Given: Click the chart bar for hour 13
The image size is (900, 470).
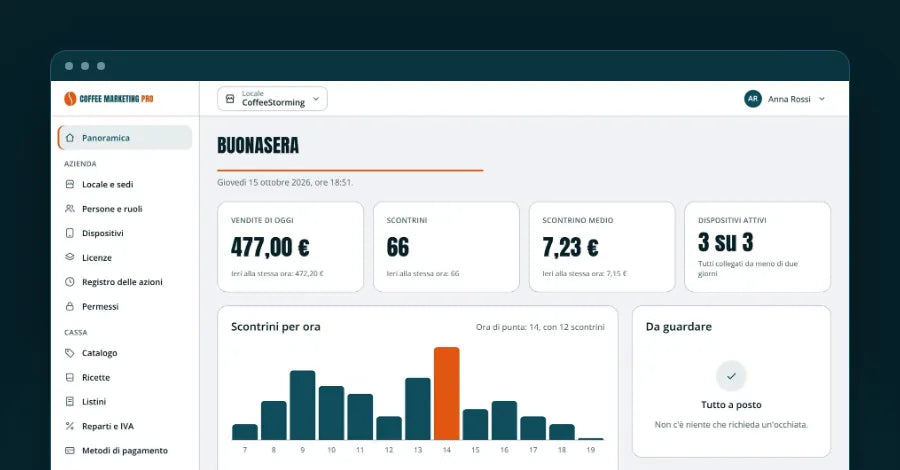Looking at the screenshot, I should tap(418, 409).
